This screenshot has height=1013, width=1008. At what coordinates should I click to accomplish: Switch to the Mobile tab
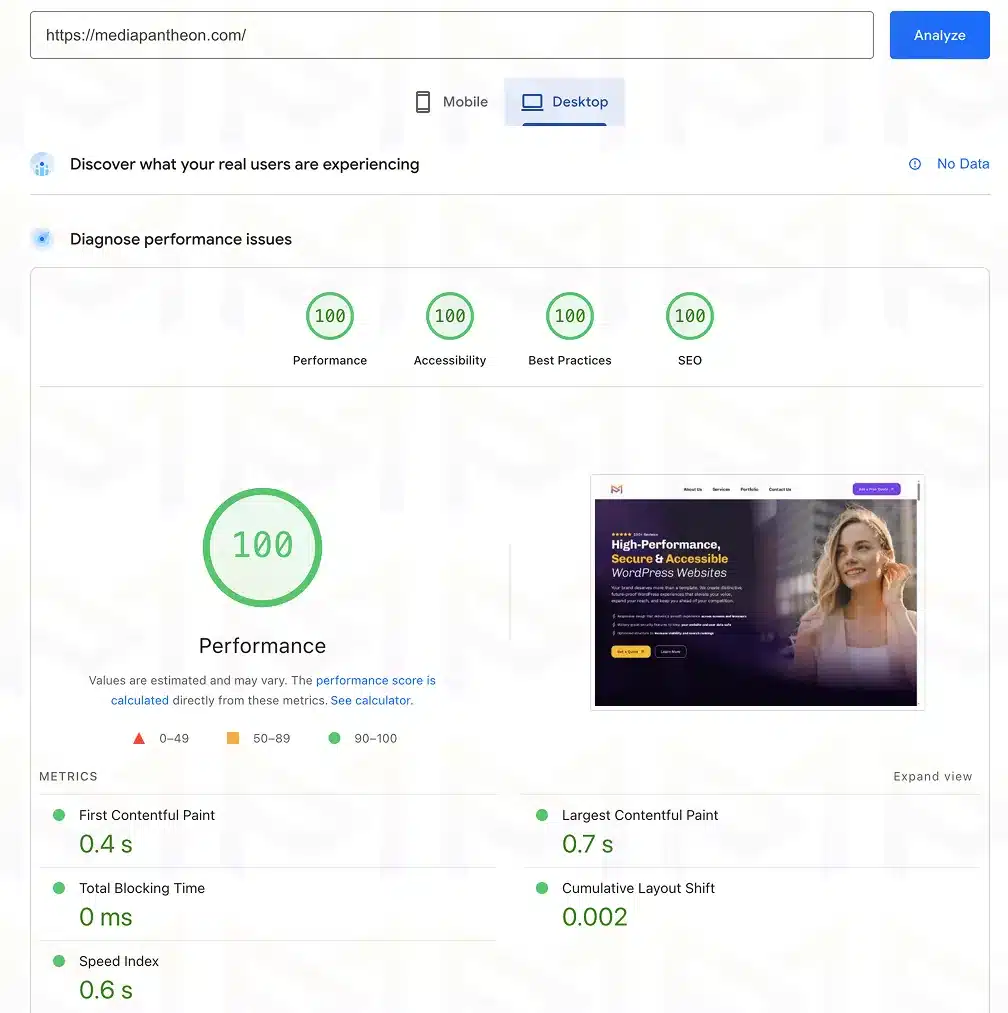[x=452, y=102]
